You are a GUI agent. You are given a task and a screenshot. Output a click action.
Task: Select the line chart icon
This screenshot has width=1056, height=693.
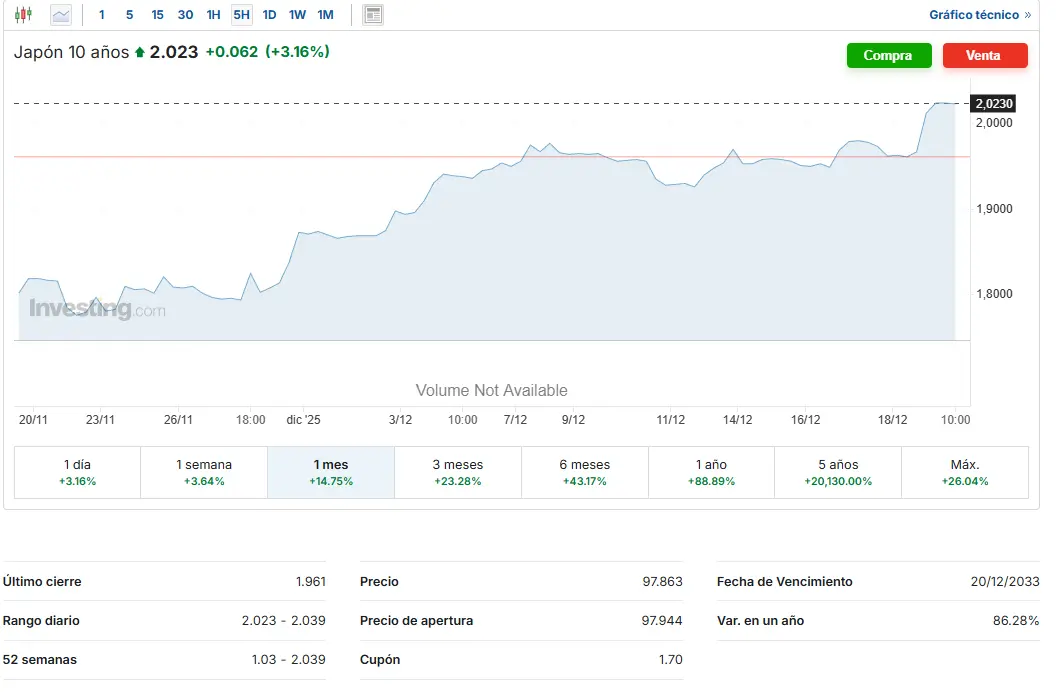tap(60, 14)
